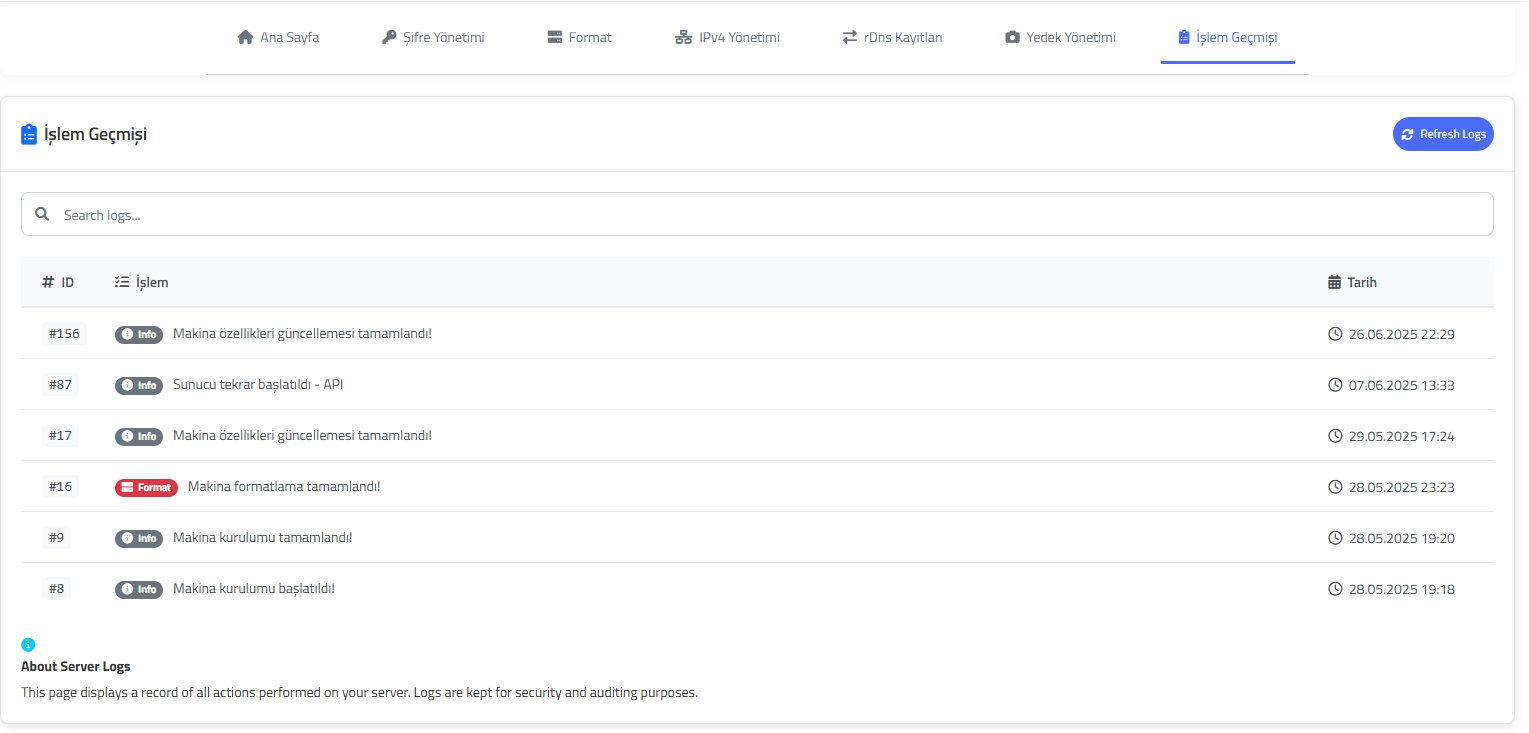1529x733 pixels.
Task: Click the Info badge on Sunucu tekrar başlatıldı row
Action: 139,385
